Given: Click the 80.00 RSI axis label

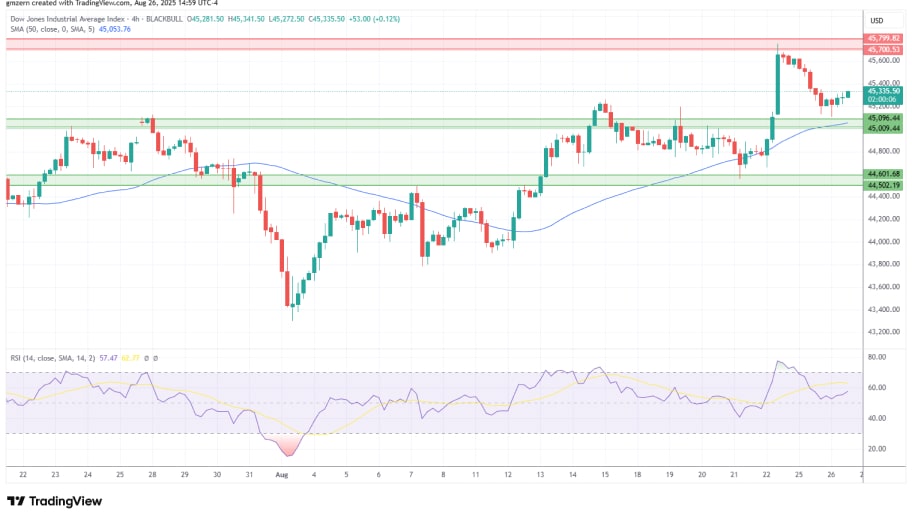Looking at the screenshot, I should click(877, 357).
